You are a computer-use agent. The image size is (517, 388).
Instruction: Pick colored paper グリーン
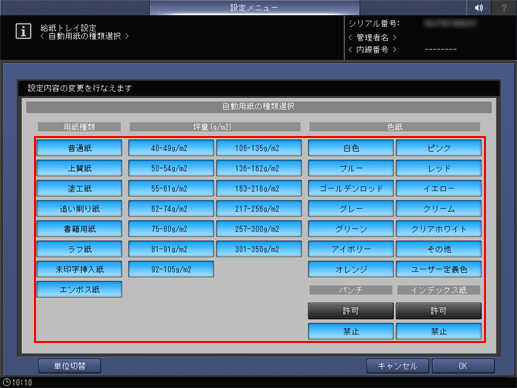(x=351, y=229)
